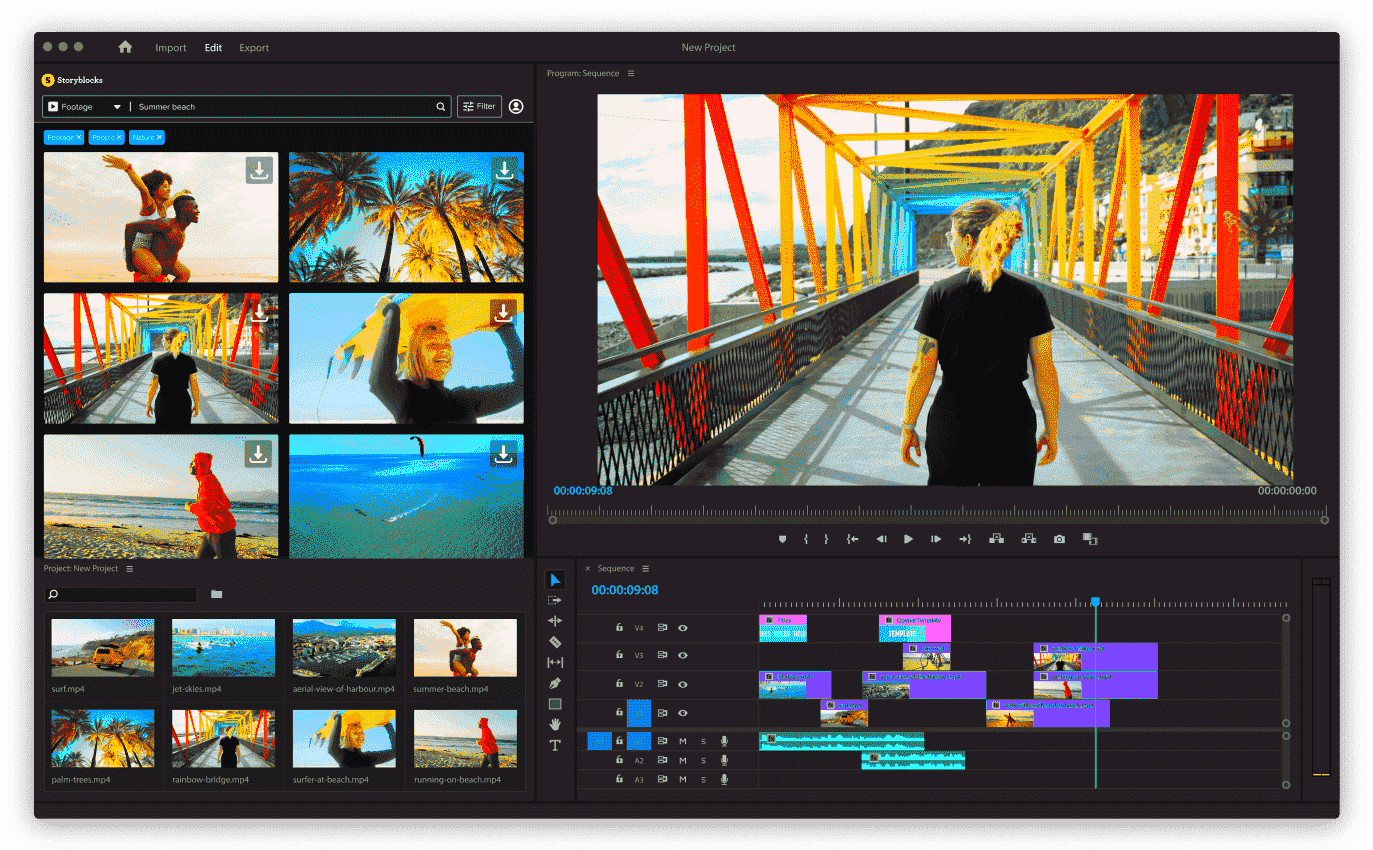
Task: Click the Program monitor scrub bar
Action: click(938, 518)
